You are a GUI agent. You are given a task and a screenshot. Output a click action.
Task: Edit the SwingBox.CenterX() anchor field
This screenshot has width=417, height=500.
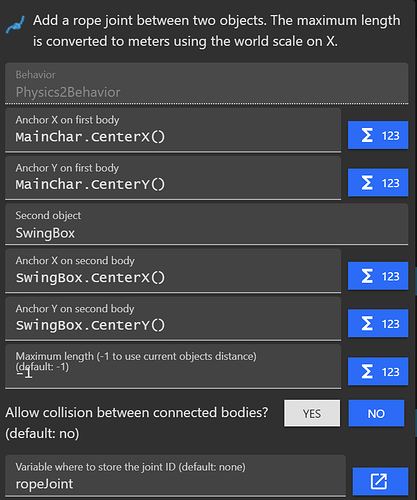[173, 271]
